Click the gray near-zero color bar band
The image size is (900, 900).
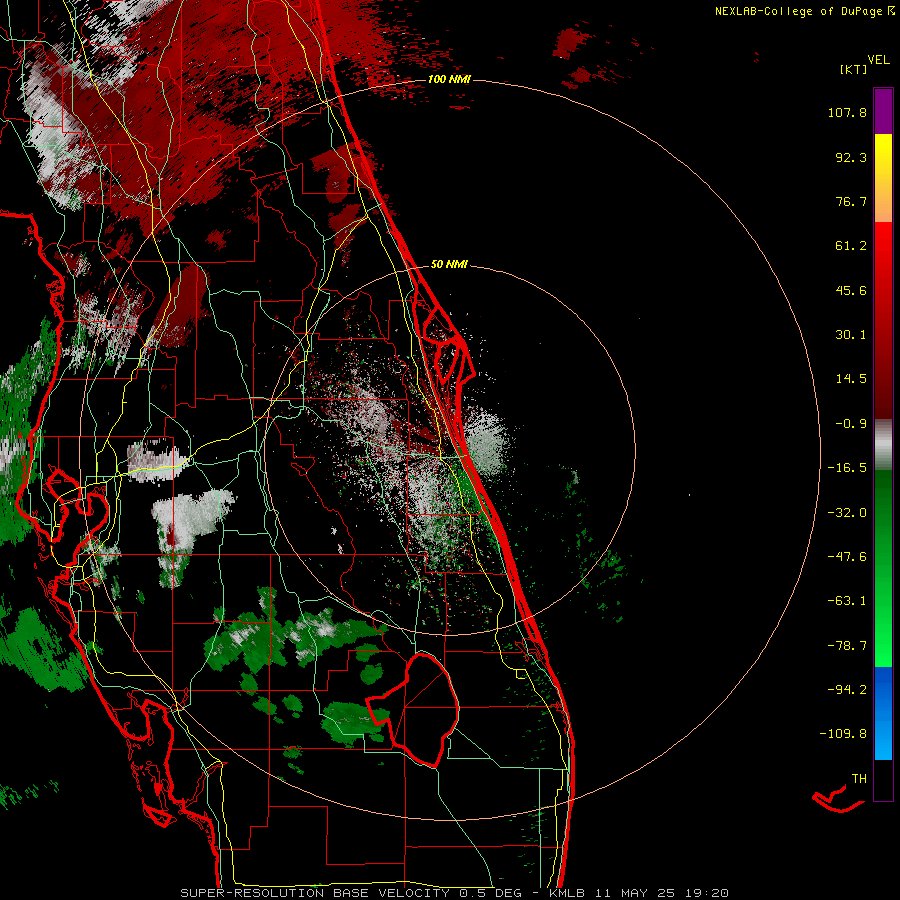(883, 444)
